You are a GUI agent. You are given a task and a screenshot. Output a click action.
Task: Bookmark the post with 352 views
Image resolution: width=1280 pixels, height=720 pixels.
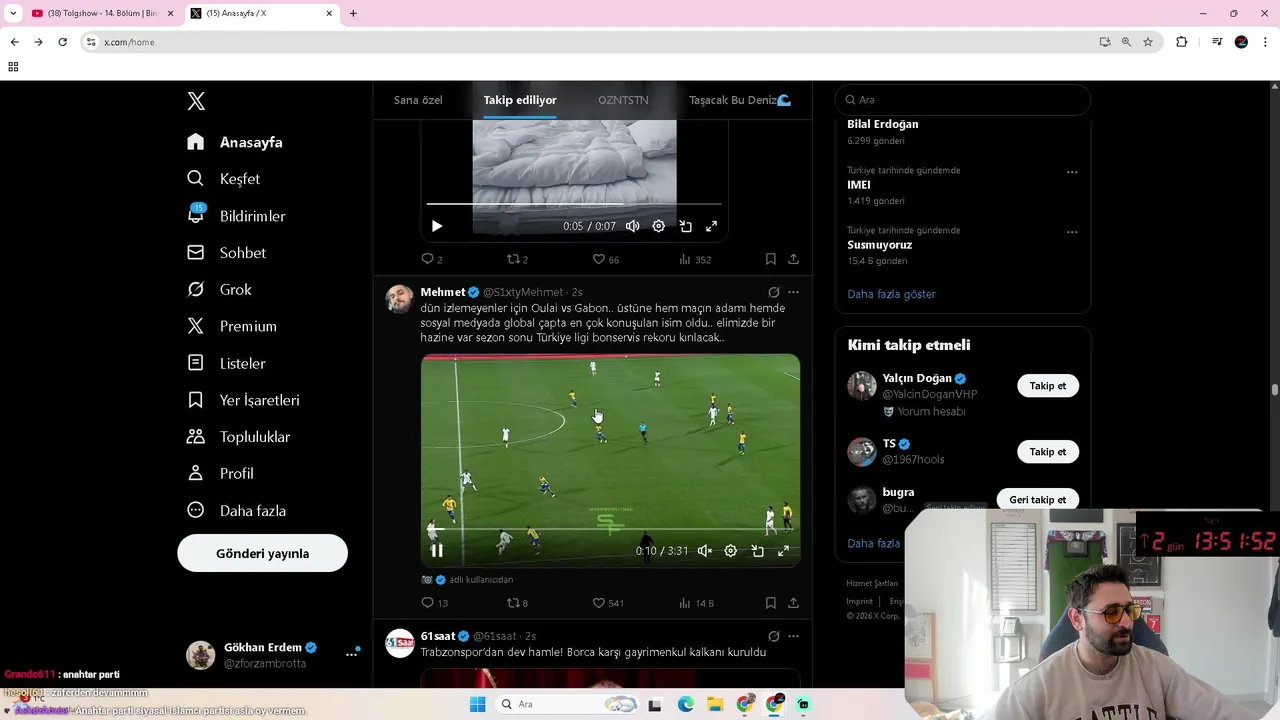pos(770,259)
